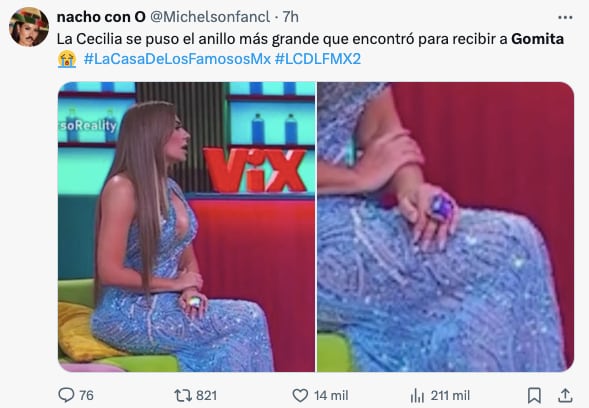Click the 76 replies count
Screen dimensions: 589x408
click(x=86, y=395)
